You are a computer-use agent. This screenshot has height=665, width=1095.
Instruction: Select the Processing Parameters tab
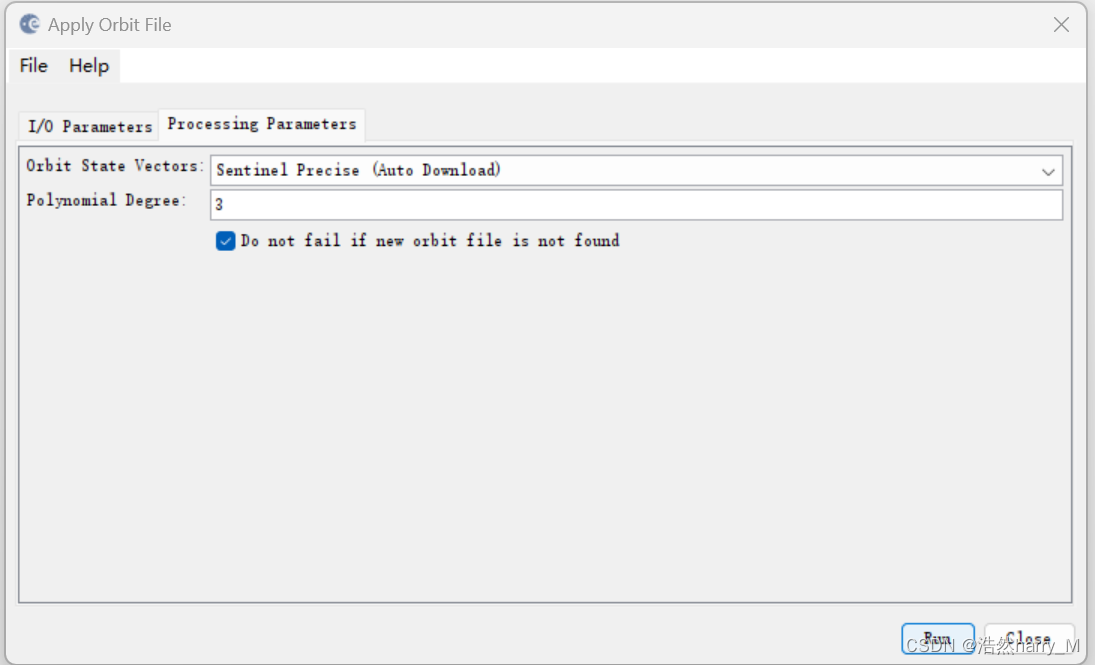pos(262,124)
